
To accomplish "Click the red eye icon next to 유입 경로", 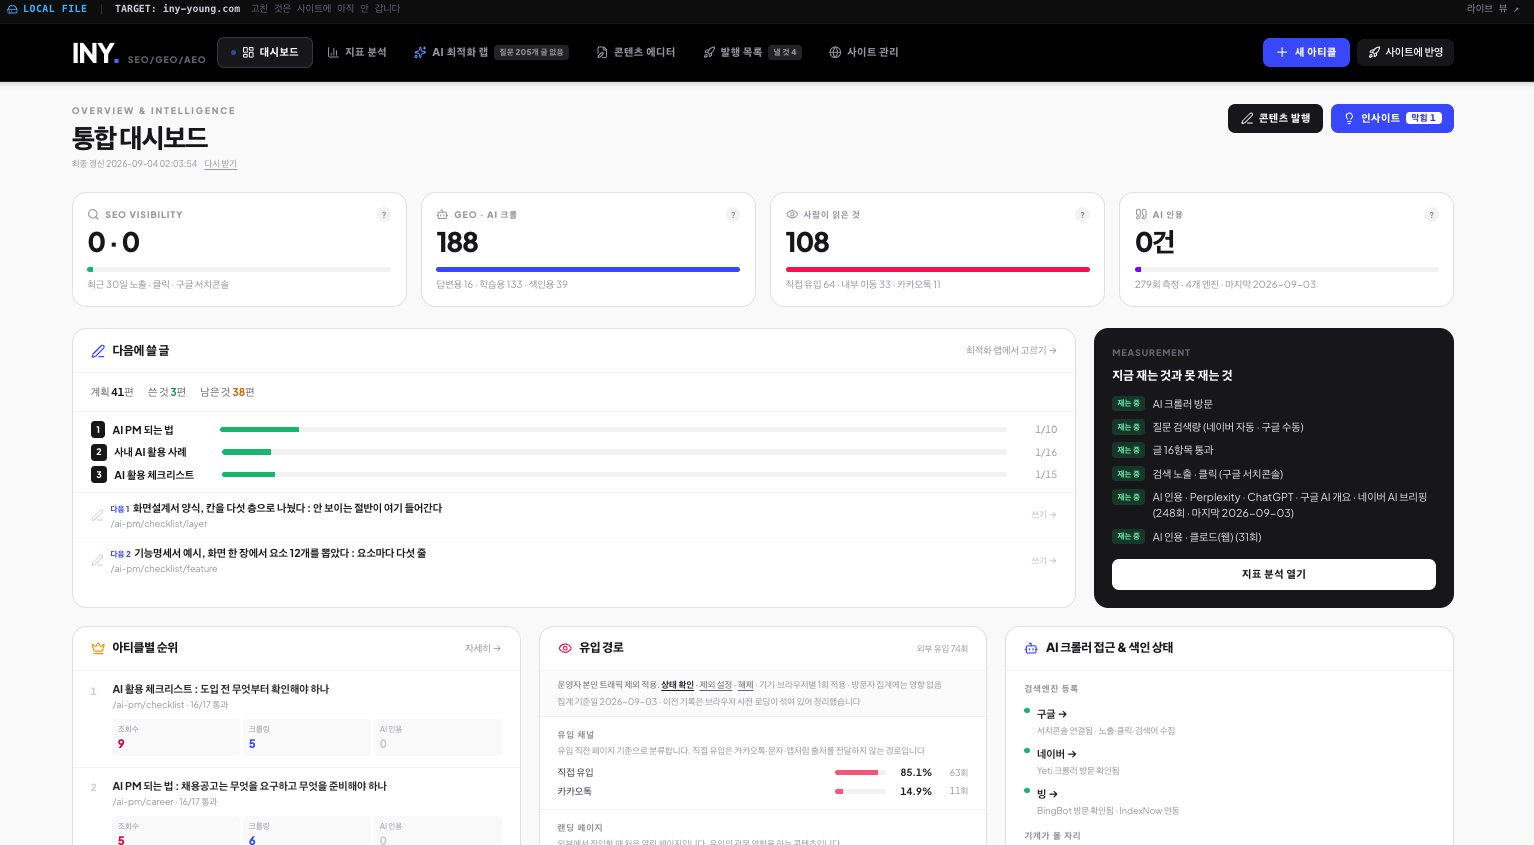I will pos(565,648).
